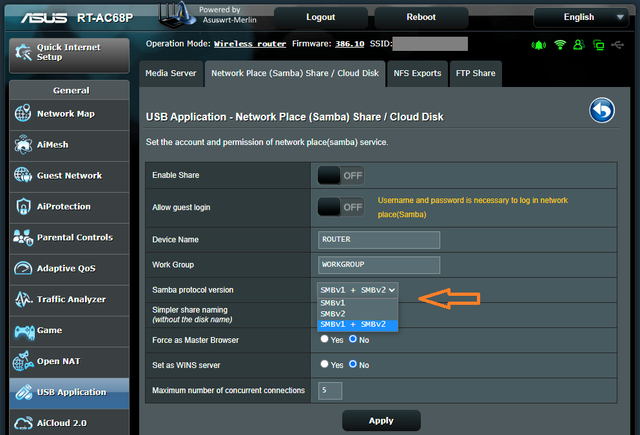Viewport: 640px width, 435px height.
Task: Click the Guest Network icon
Action: [23, 175]
